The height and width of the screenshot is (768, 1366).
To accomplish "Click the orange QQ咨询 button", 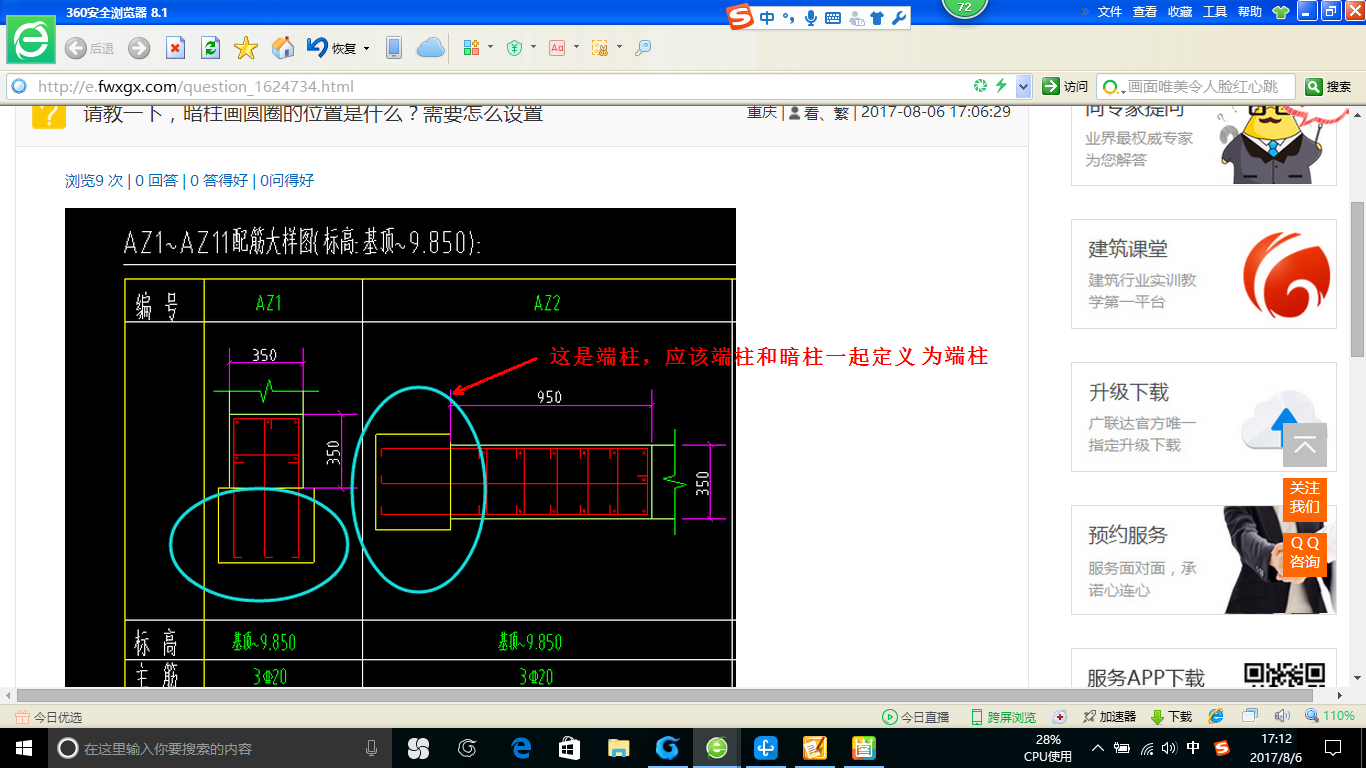I will 1305,552.
